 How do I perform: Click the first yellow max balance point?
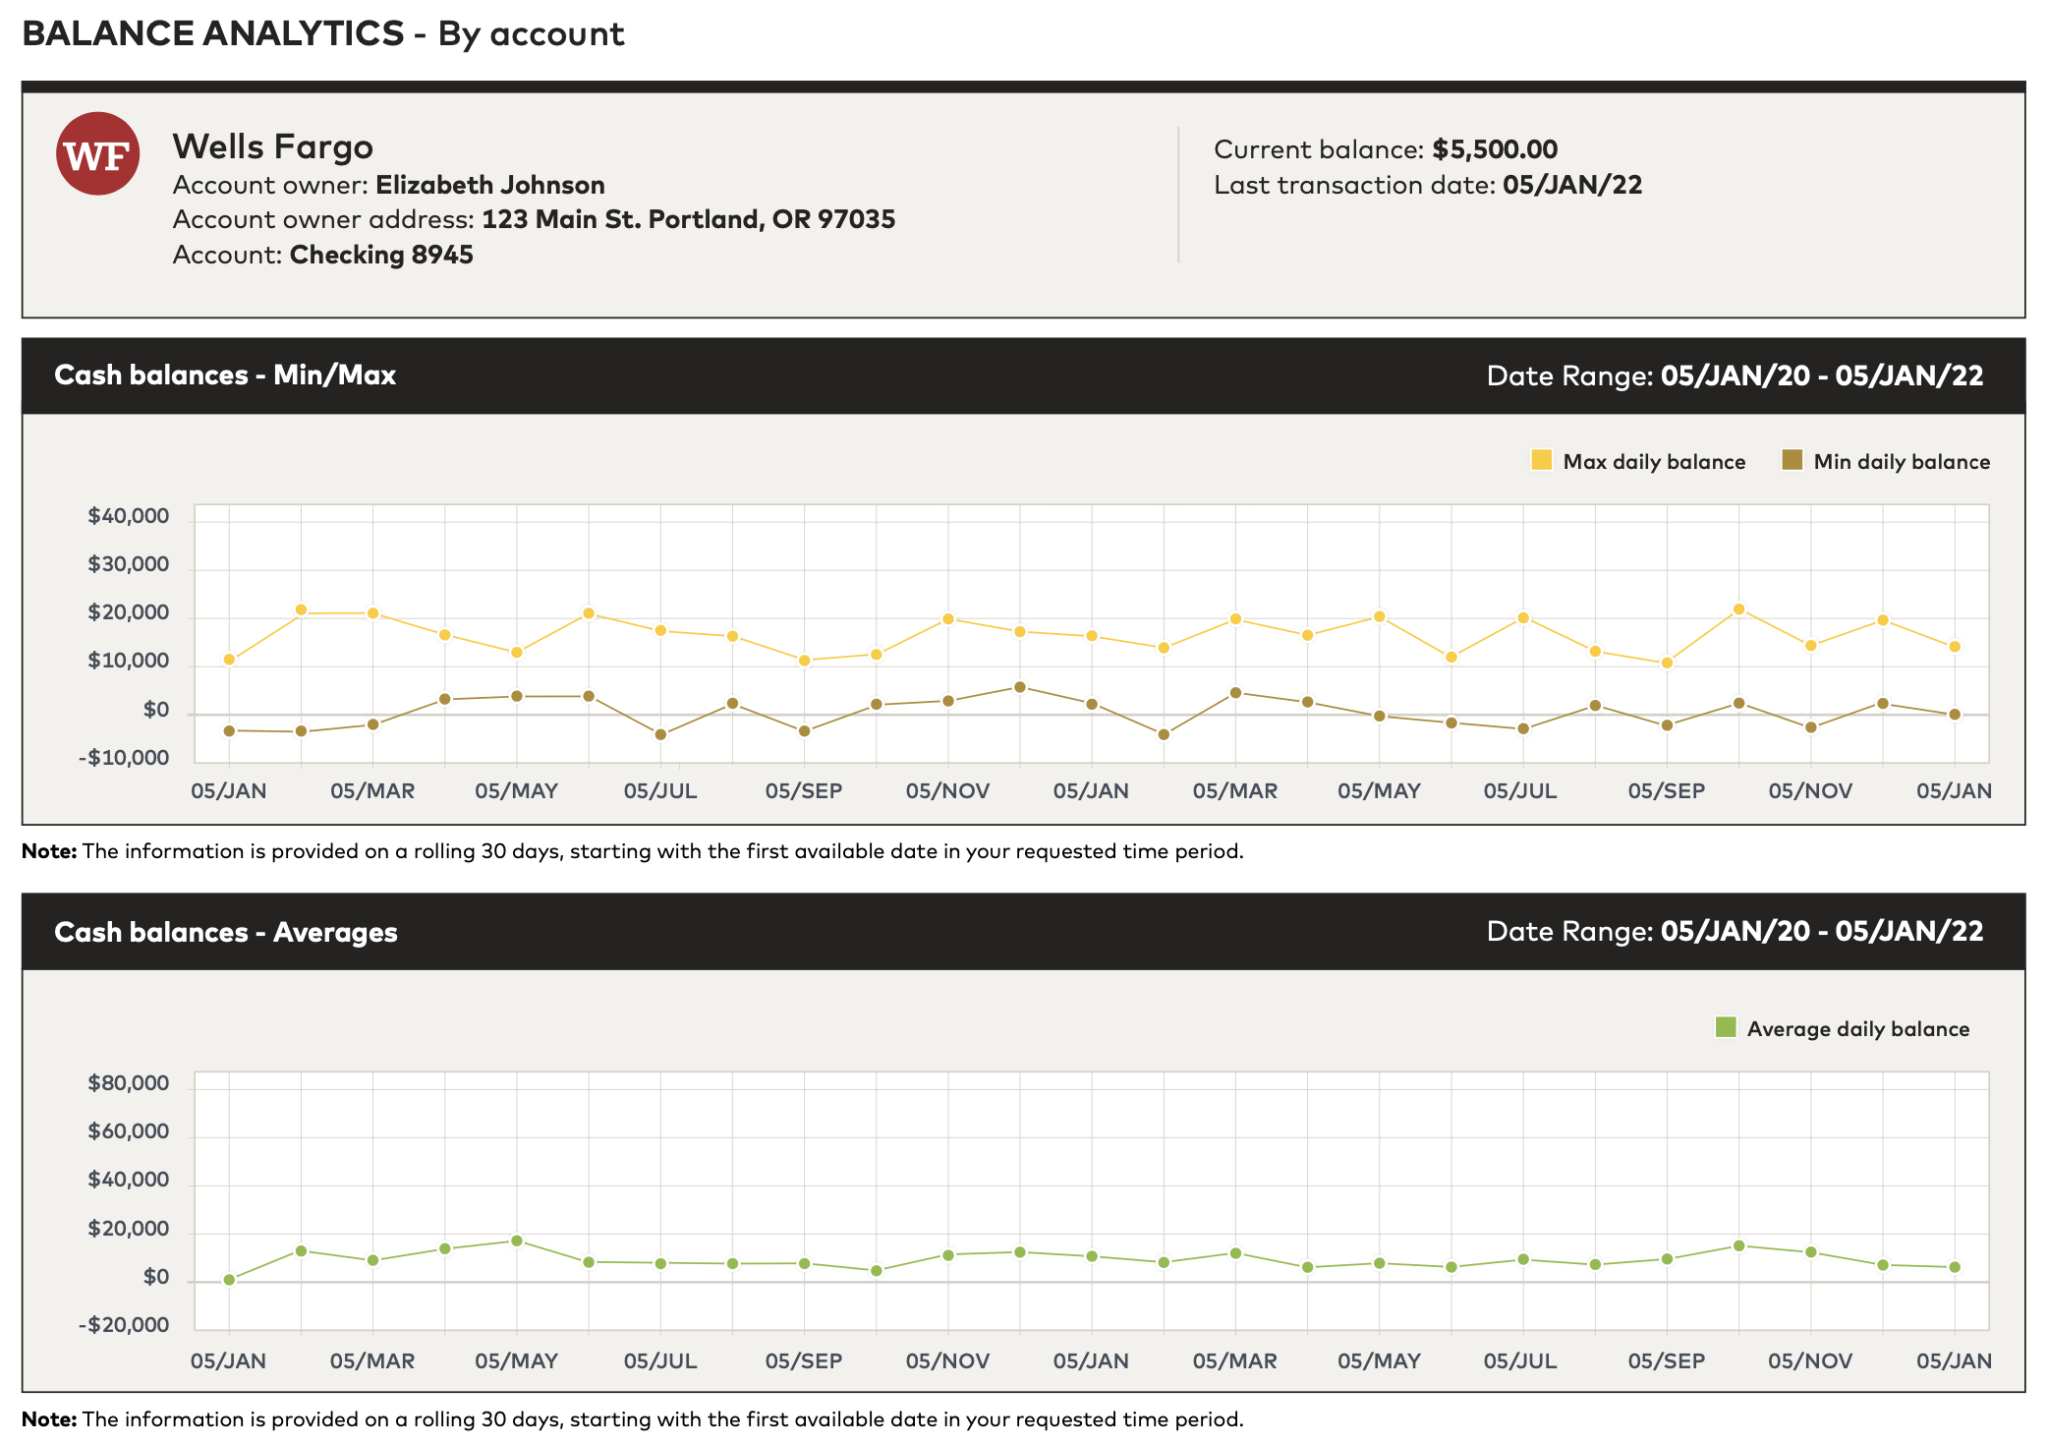click(x=229, y=660)
